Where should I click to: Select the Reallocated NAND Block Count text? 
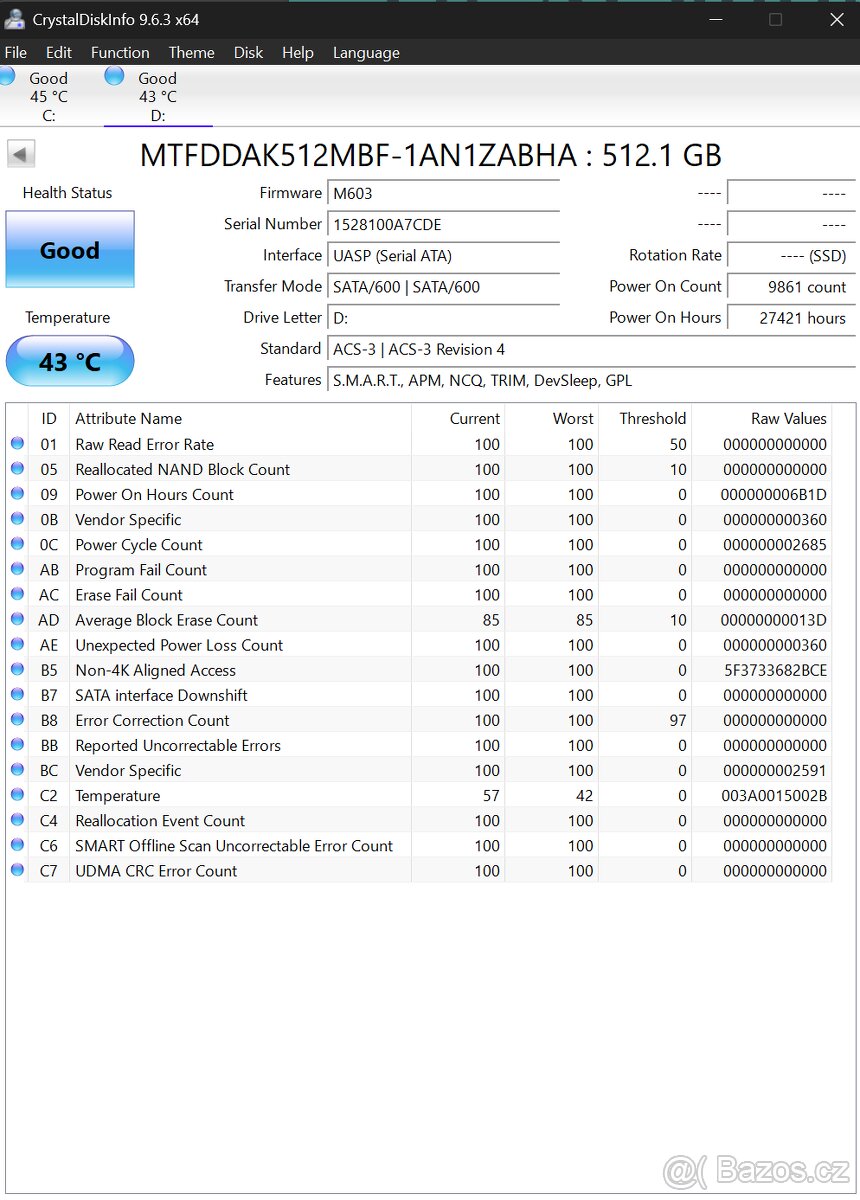(182, 469)
